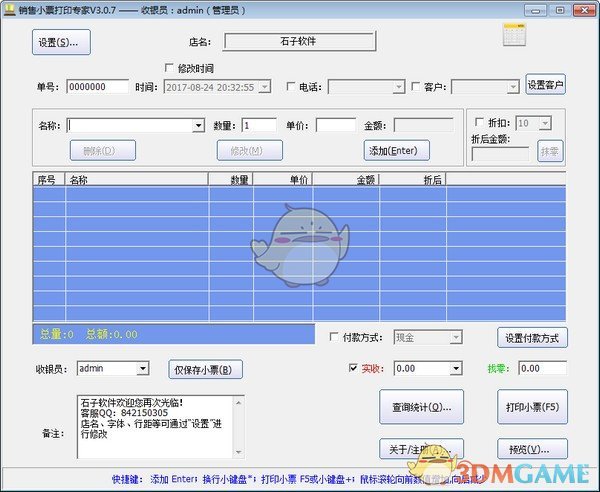Check the 付款方式 checkbox
This screenshot has width=600, height=492.
[334, 337]
